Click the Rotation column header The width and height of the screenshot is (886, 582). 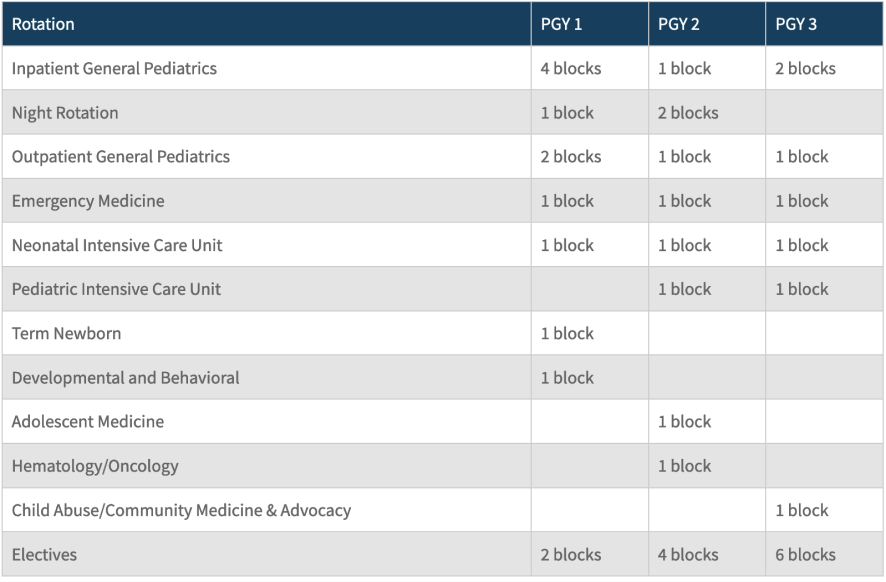(x=43, y=24)
